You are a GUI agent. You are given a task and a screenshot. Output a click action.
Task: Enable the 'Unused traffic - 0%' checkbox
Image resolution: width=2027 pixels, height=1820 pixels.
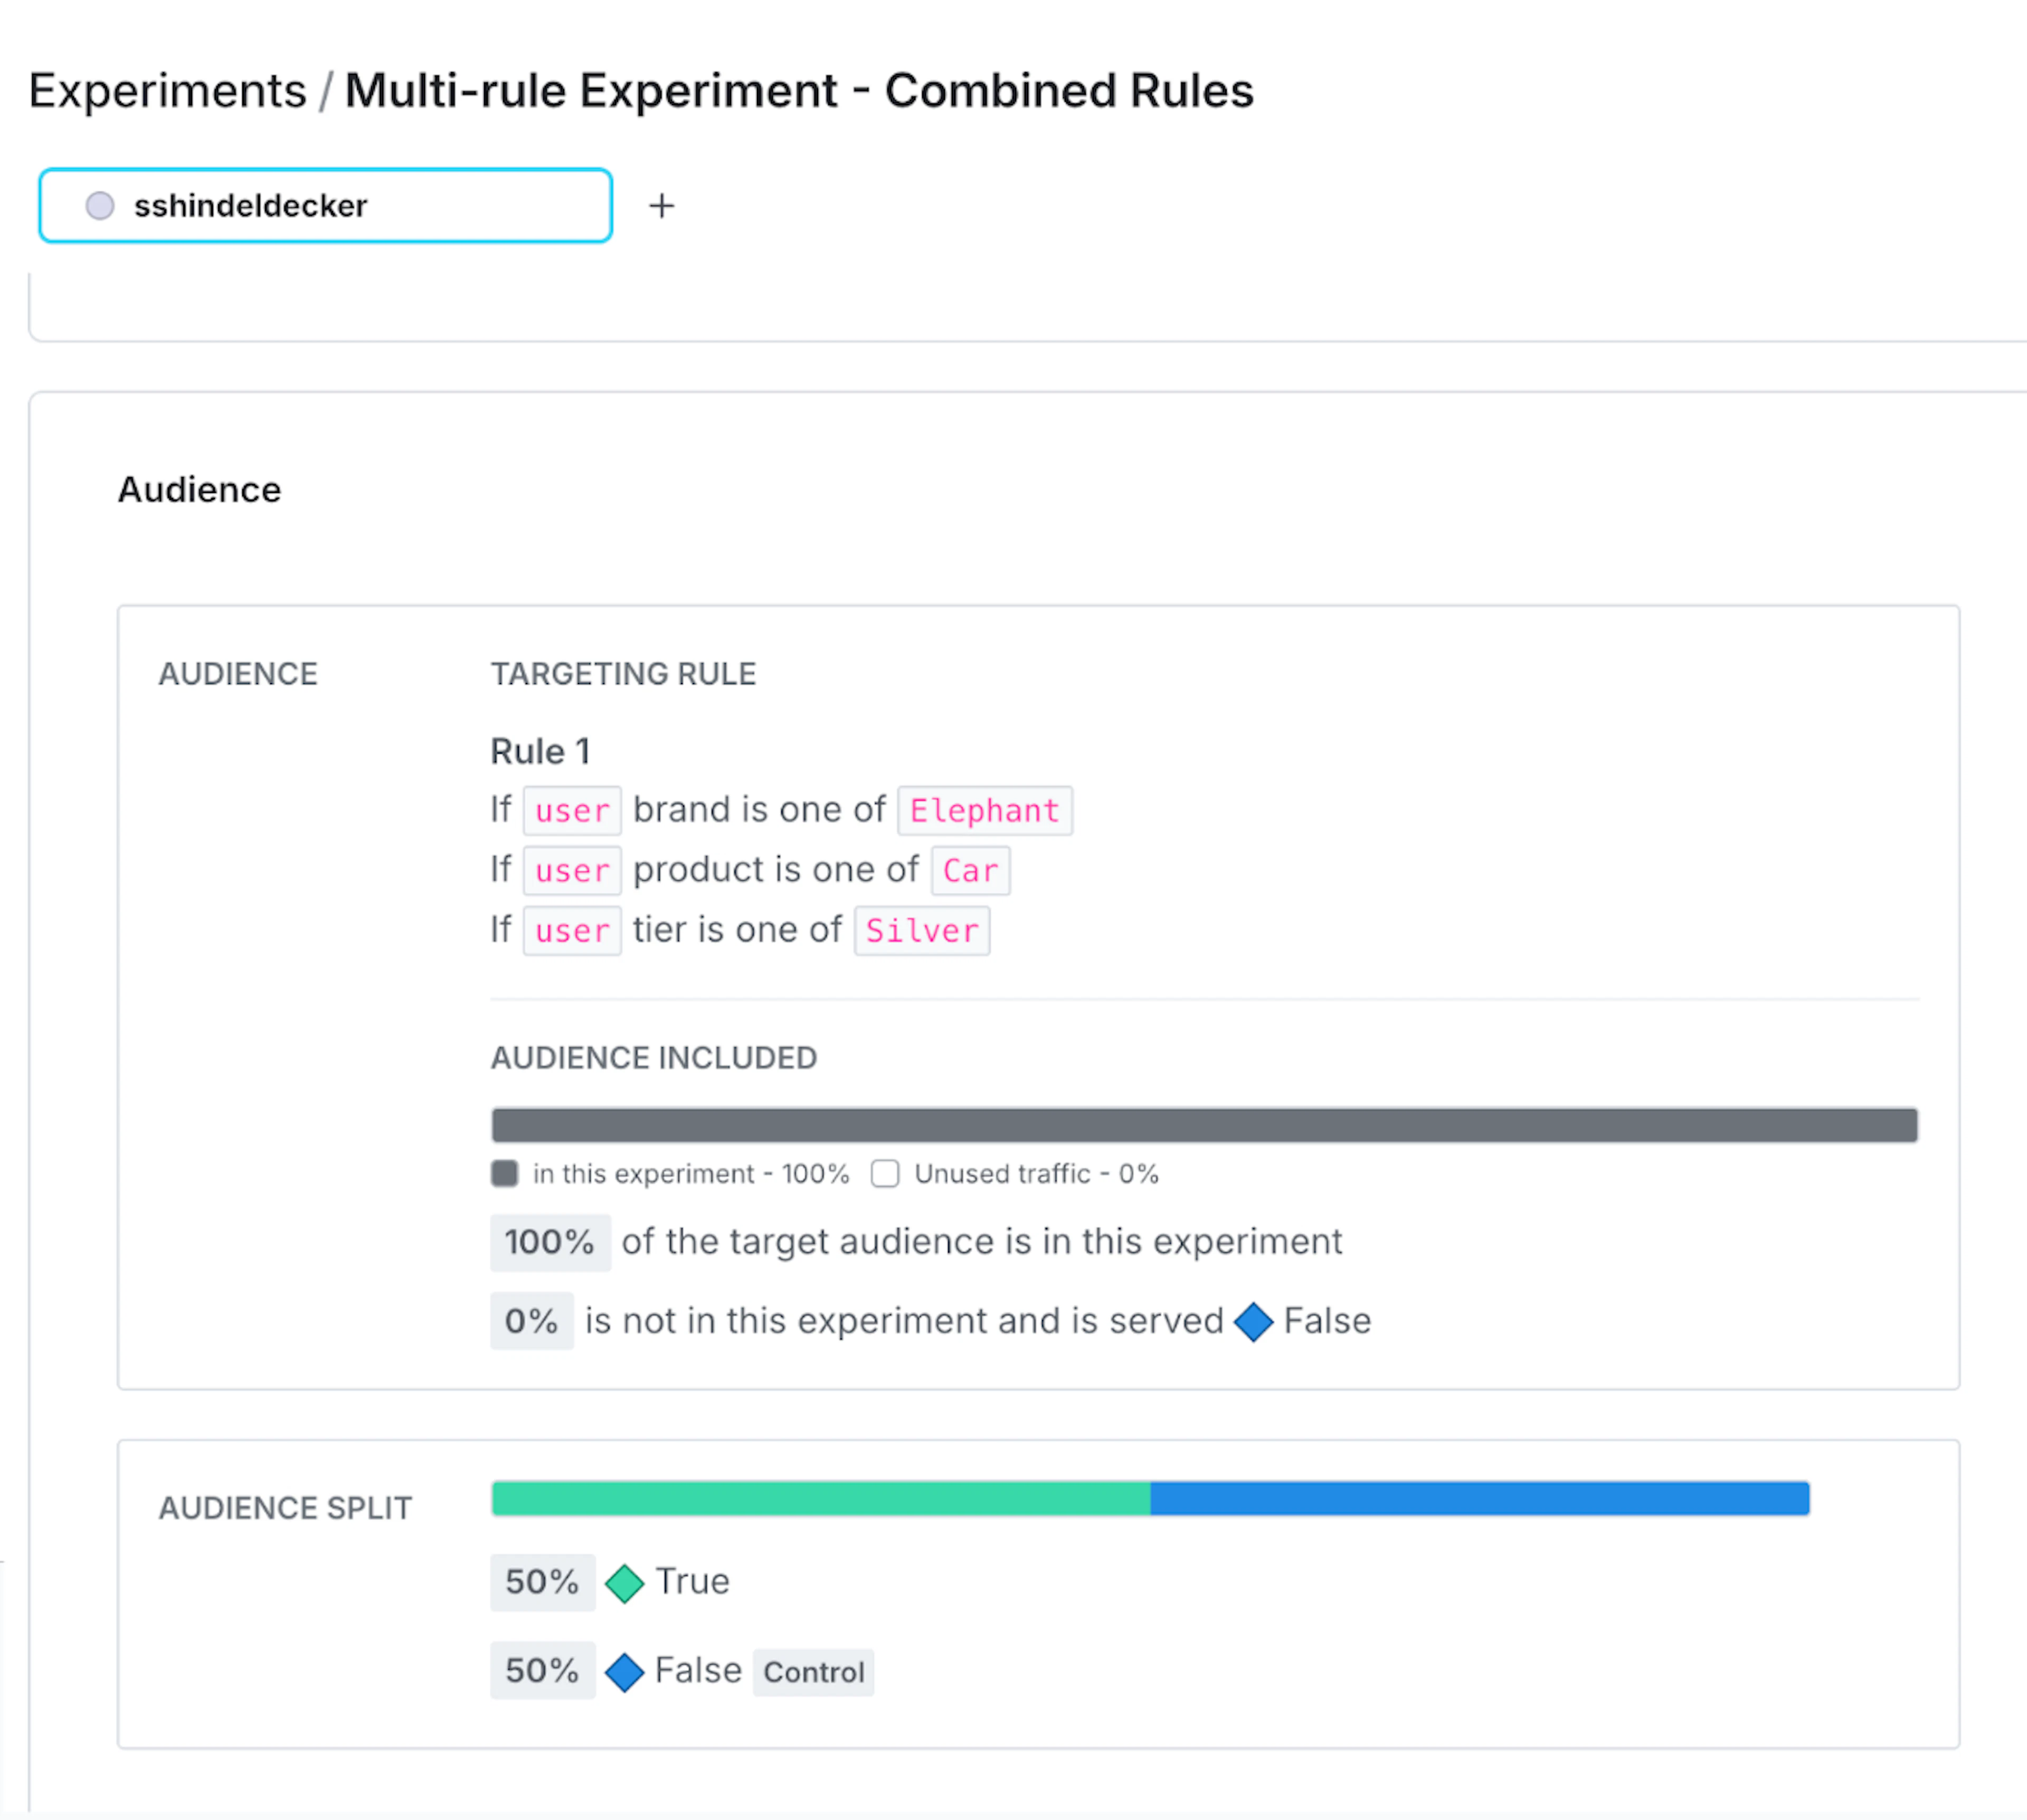[x=886, y=1173]
